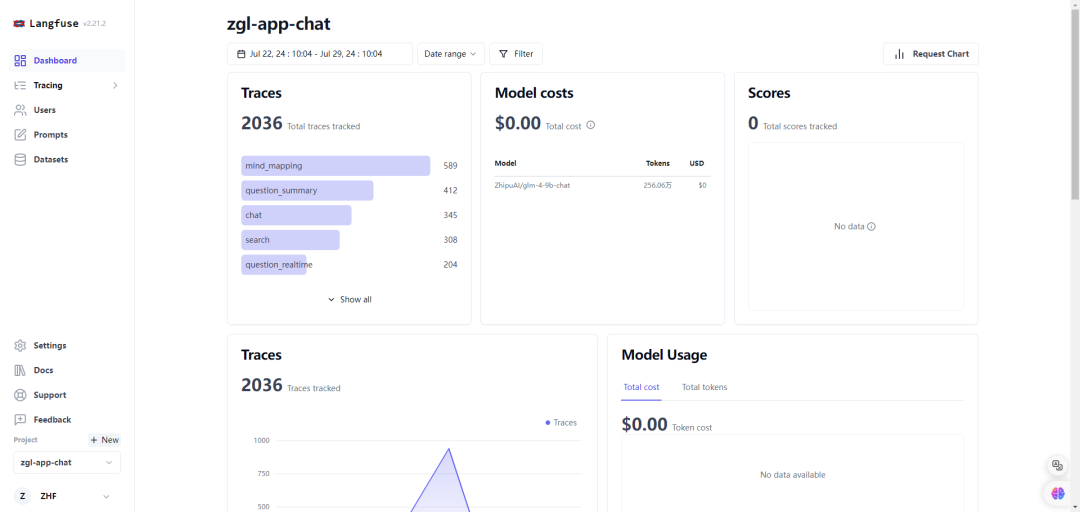Click the Users sidebar icon
This screenshot has width=1080, height=512.
[x=20, y=110]
